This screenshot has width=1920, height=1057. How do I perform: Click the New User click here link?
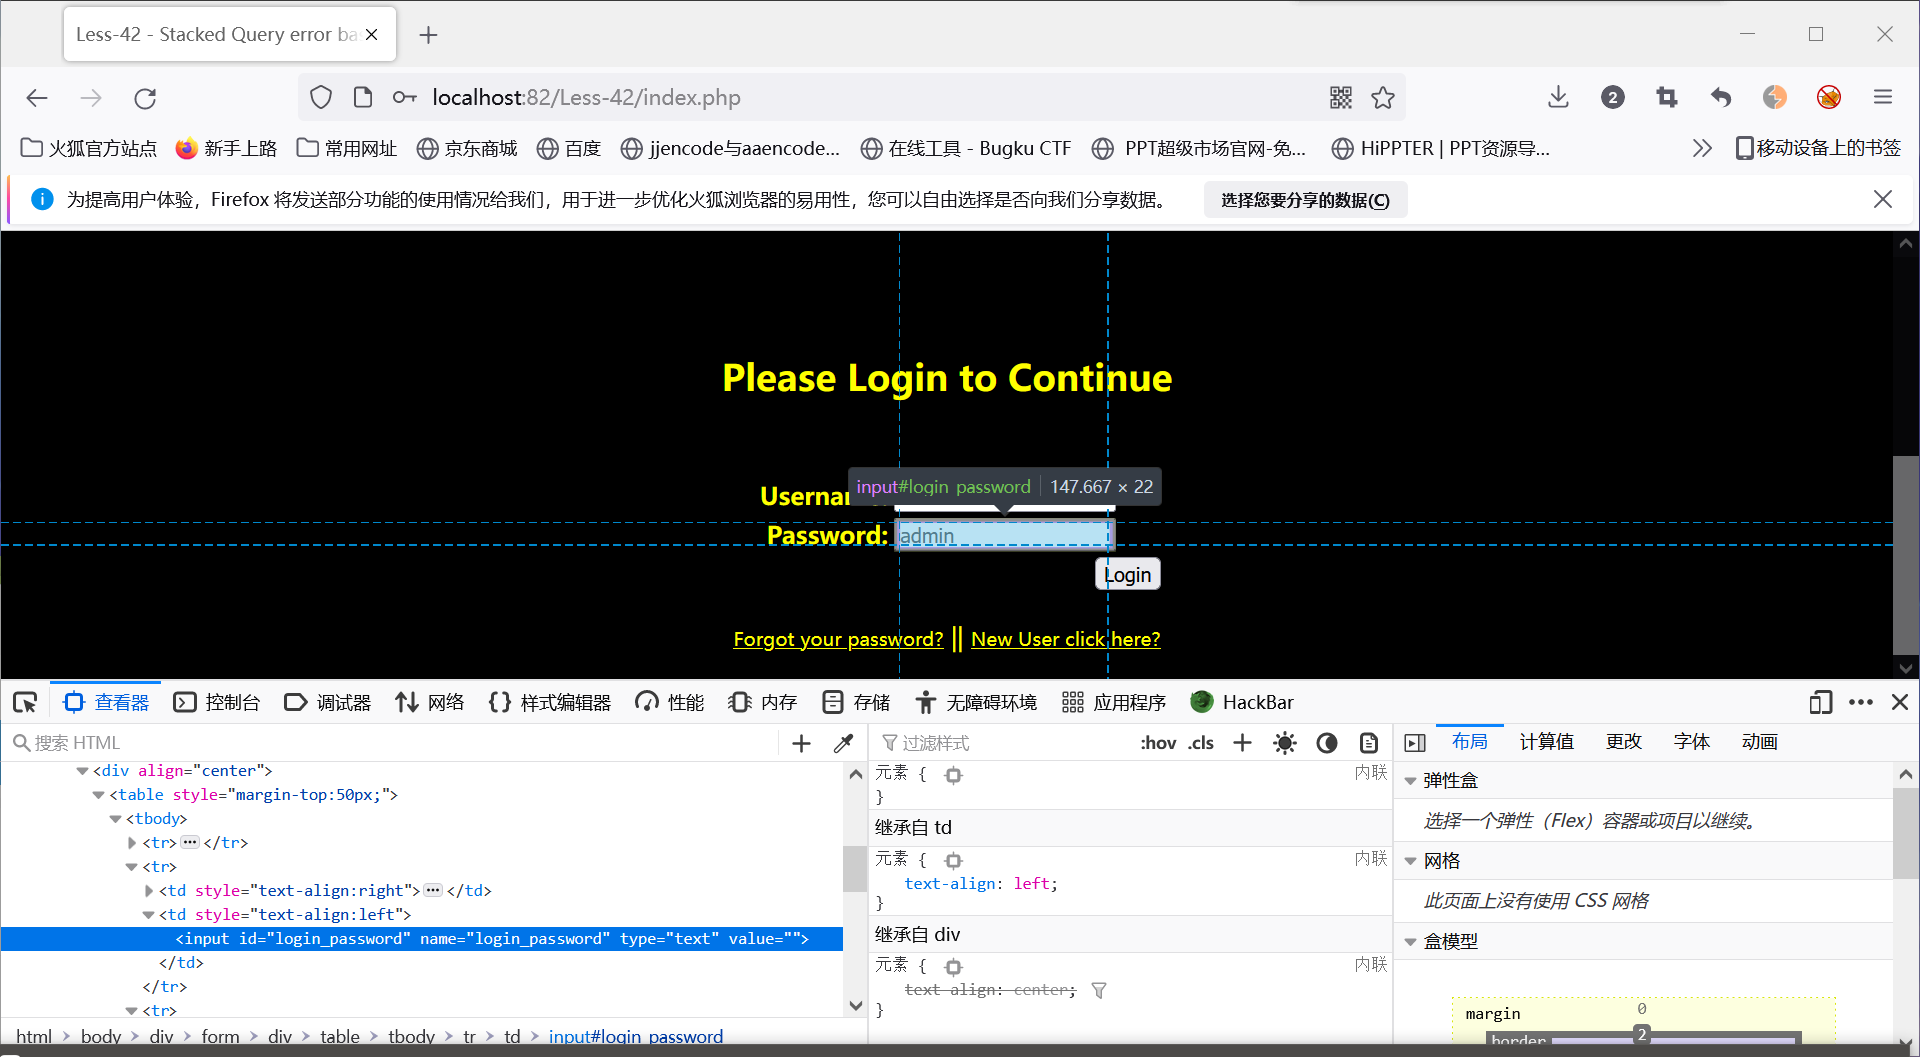click(x=1065, y=638)
